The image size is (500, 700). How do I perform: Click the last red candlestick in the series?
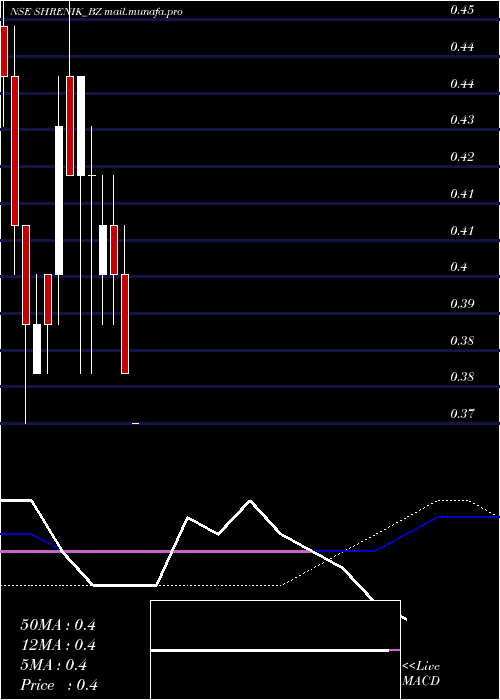(x=125, y=324)
